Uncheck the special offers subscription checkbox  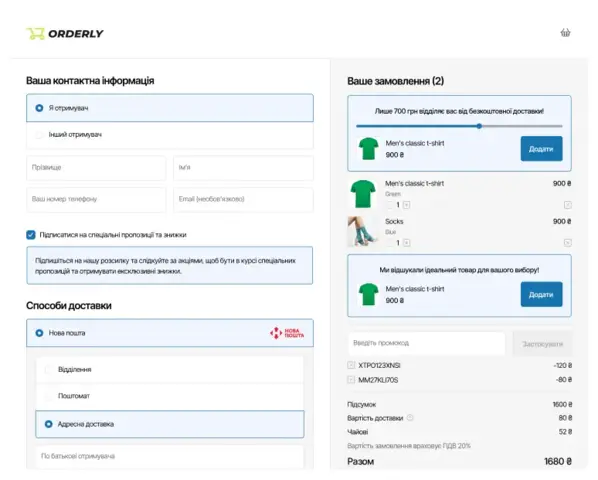tap(31, 235)
